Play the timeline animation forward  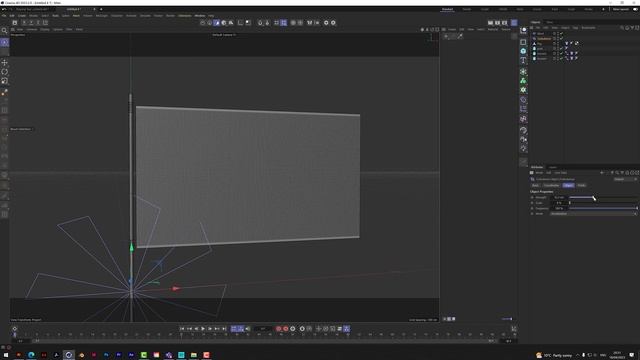point(203,329)
